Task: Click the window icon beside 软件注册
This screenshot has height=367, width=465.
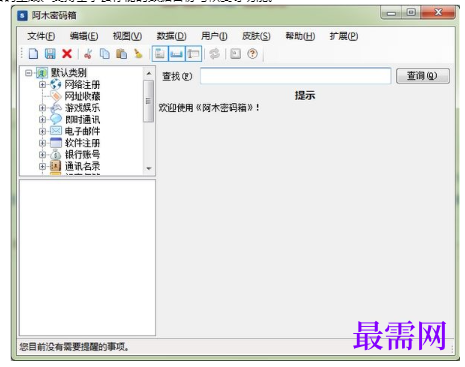Action: tap(56, 143)
